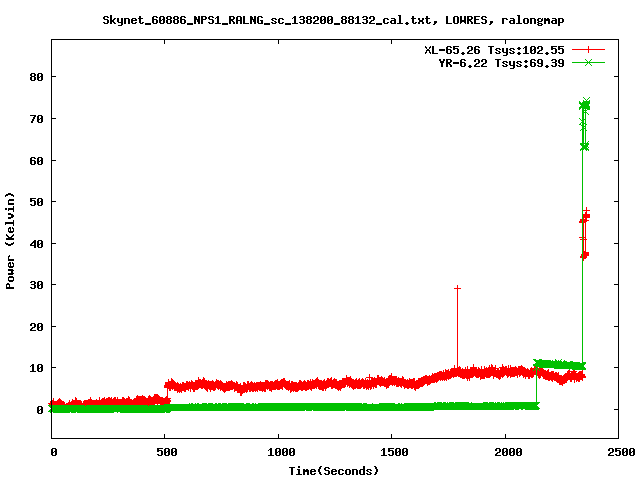
Task: Click the y-axis tick label 50
Action: (36, 202)
